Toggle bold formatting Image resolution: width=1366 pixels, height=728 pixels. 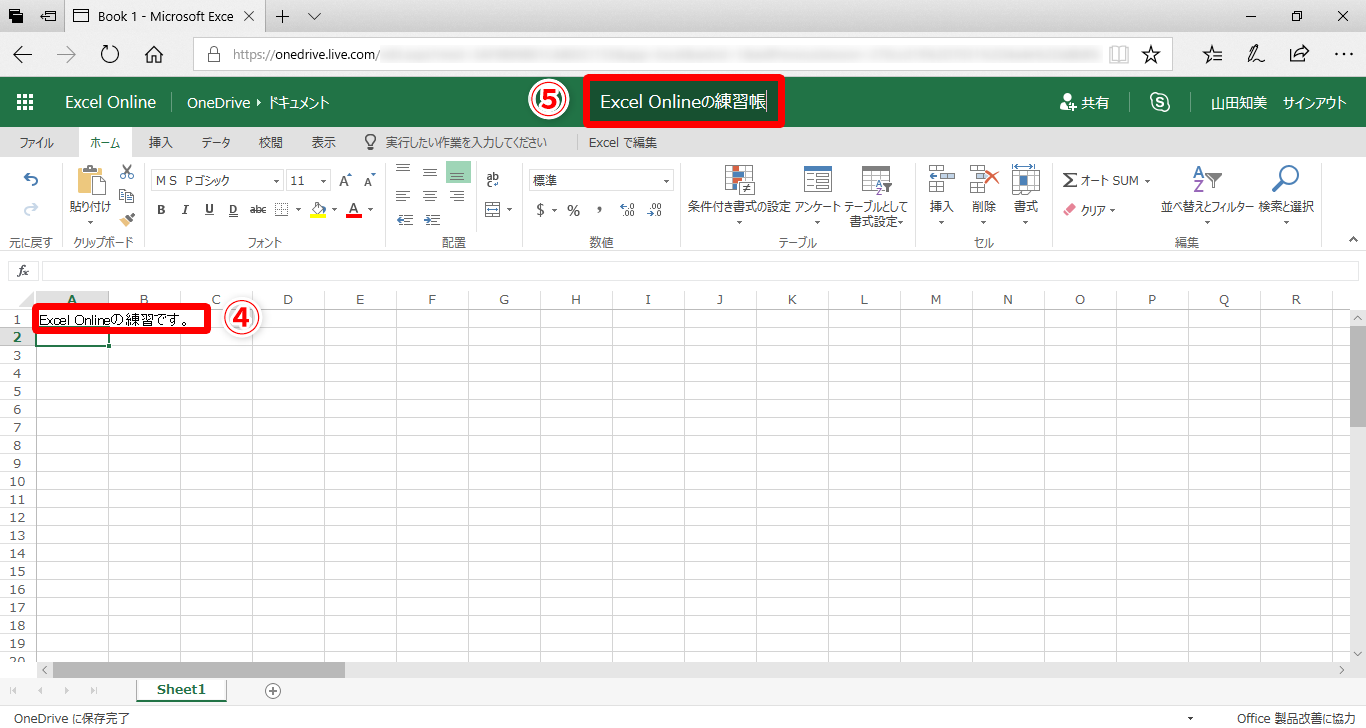click(161, 210)
